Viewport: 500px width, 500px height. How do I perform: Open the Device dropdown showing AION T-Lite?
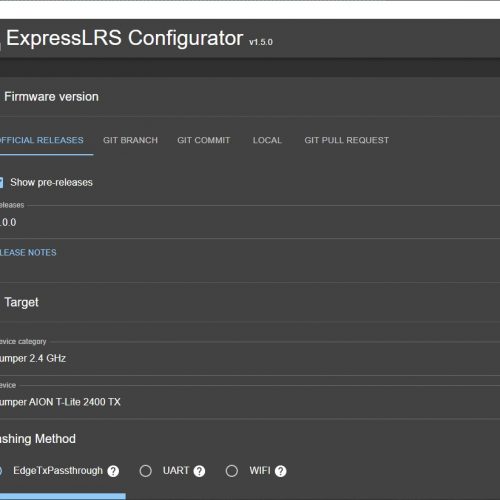[x=250, y=402]
